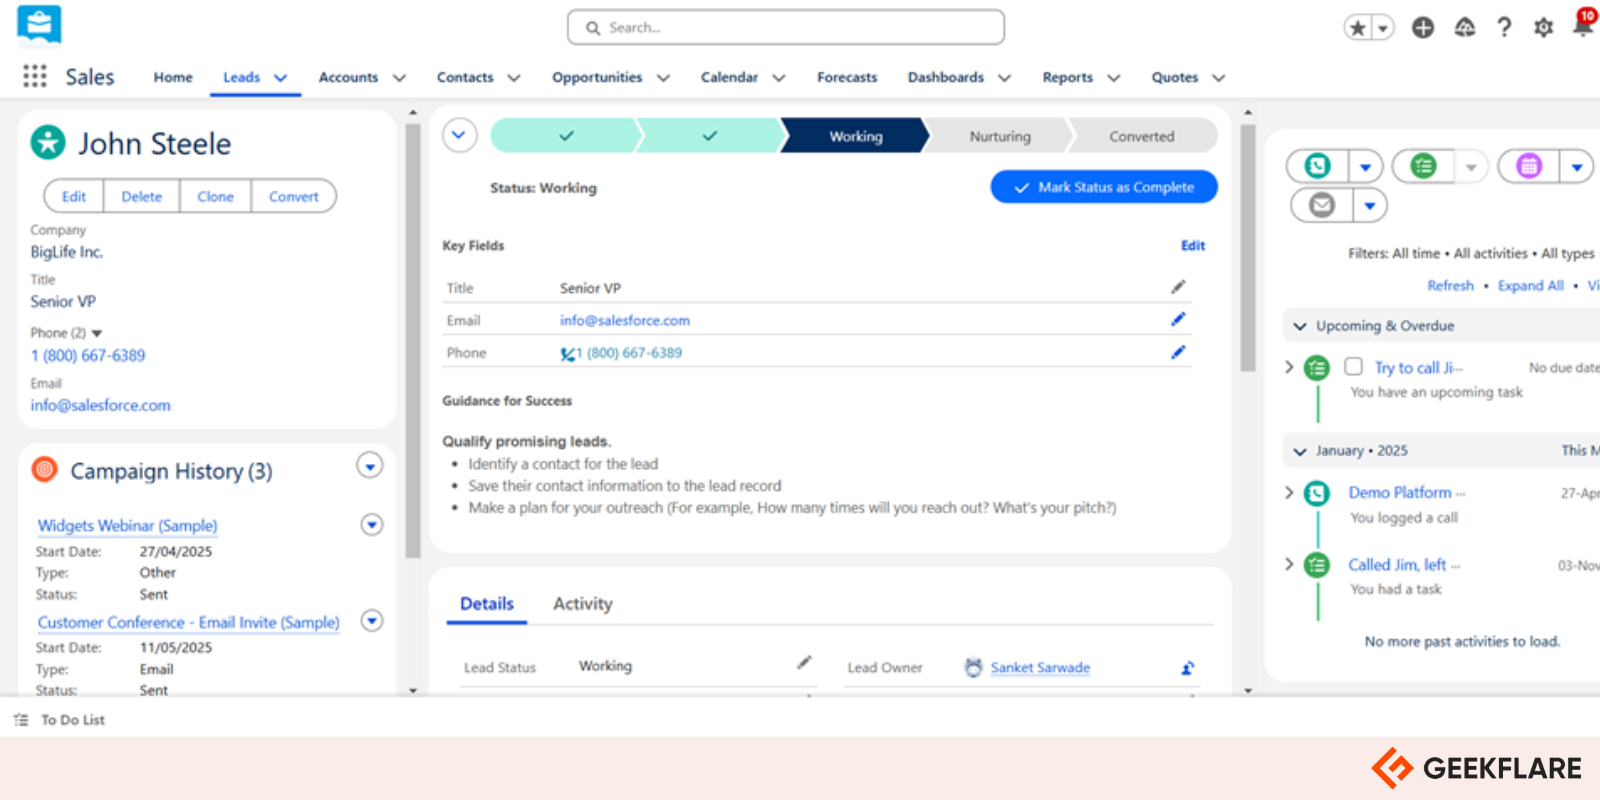Viewport: 1600px width, 800px height.
Task: Click the Called Jim task icon
Action: (x=1317, y=565)
